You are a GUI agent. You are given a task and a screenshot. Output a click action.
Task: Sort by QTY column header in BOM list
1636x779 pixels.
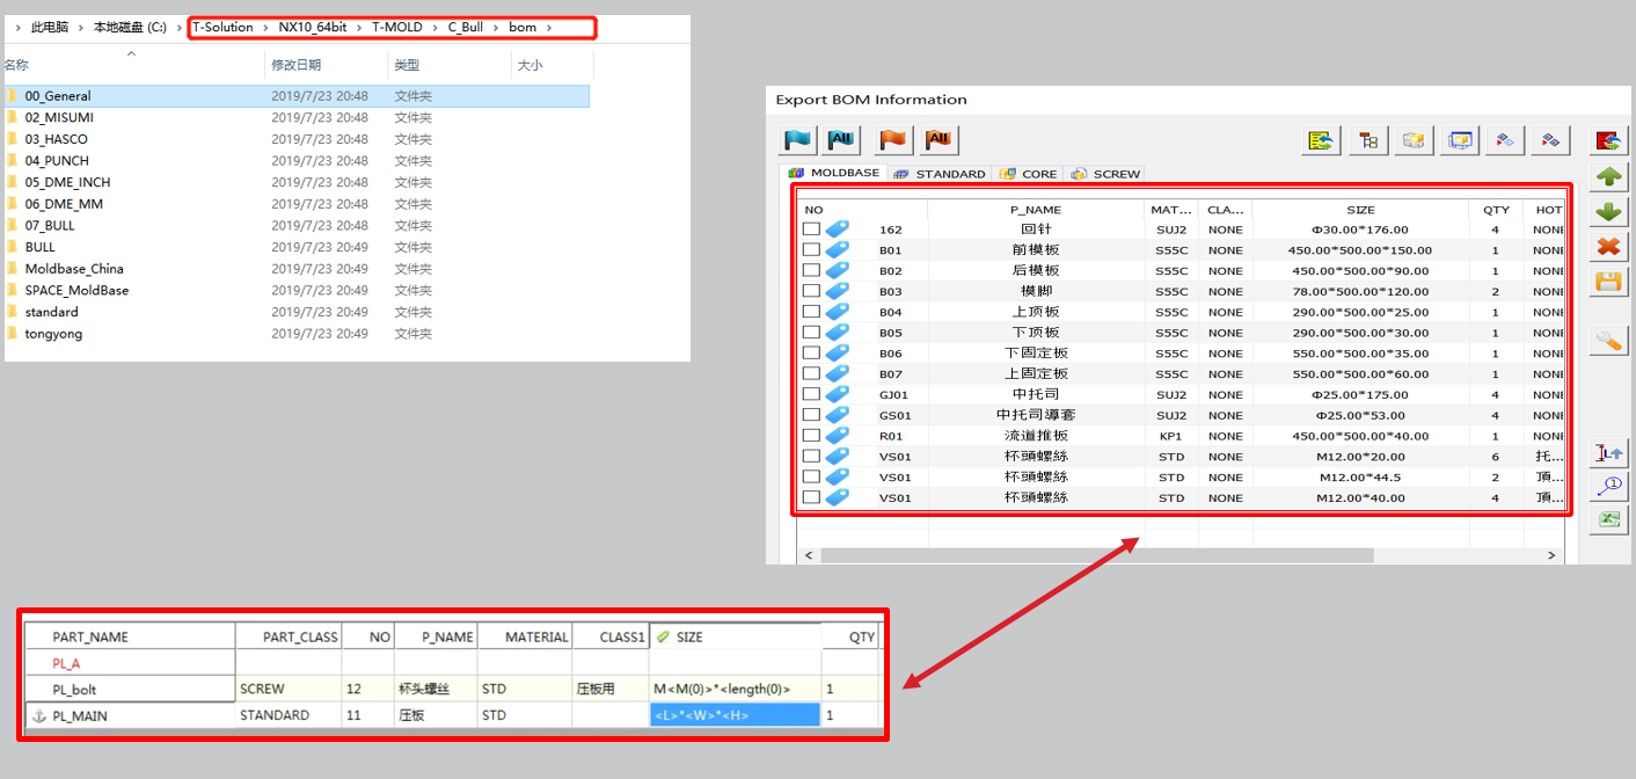tap(1496, 210)
